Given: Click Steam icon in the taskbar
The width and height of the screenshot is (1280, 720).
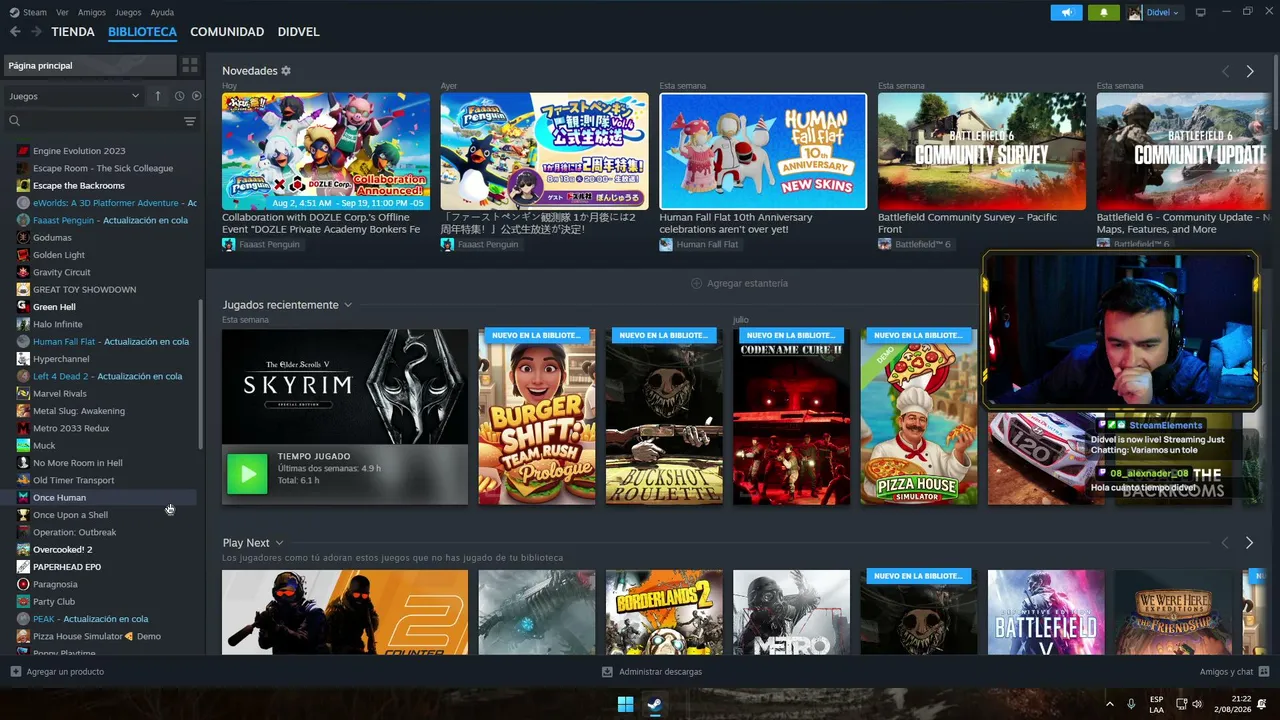Looking at the screenshot, I should click(x=655, y=704).
